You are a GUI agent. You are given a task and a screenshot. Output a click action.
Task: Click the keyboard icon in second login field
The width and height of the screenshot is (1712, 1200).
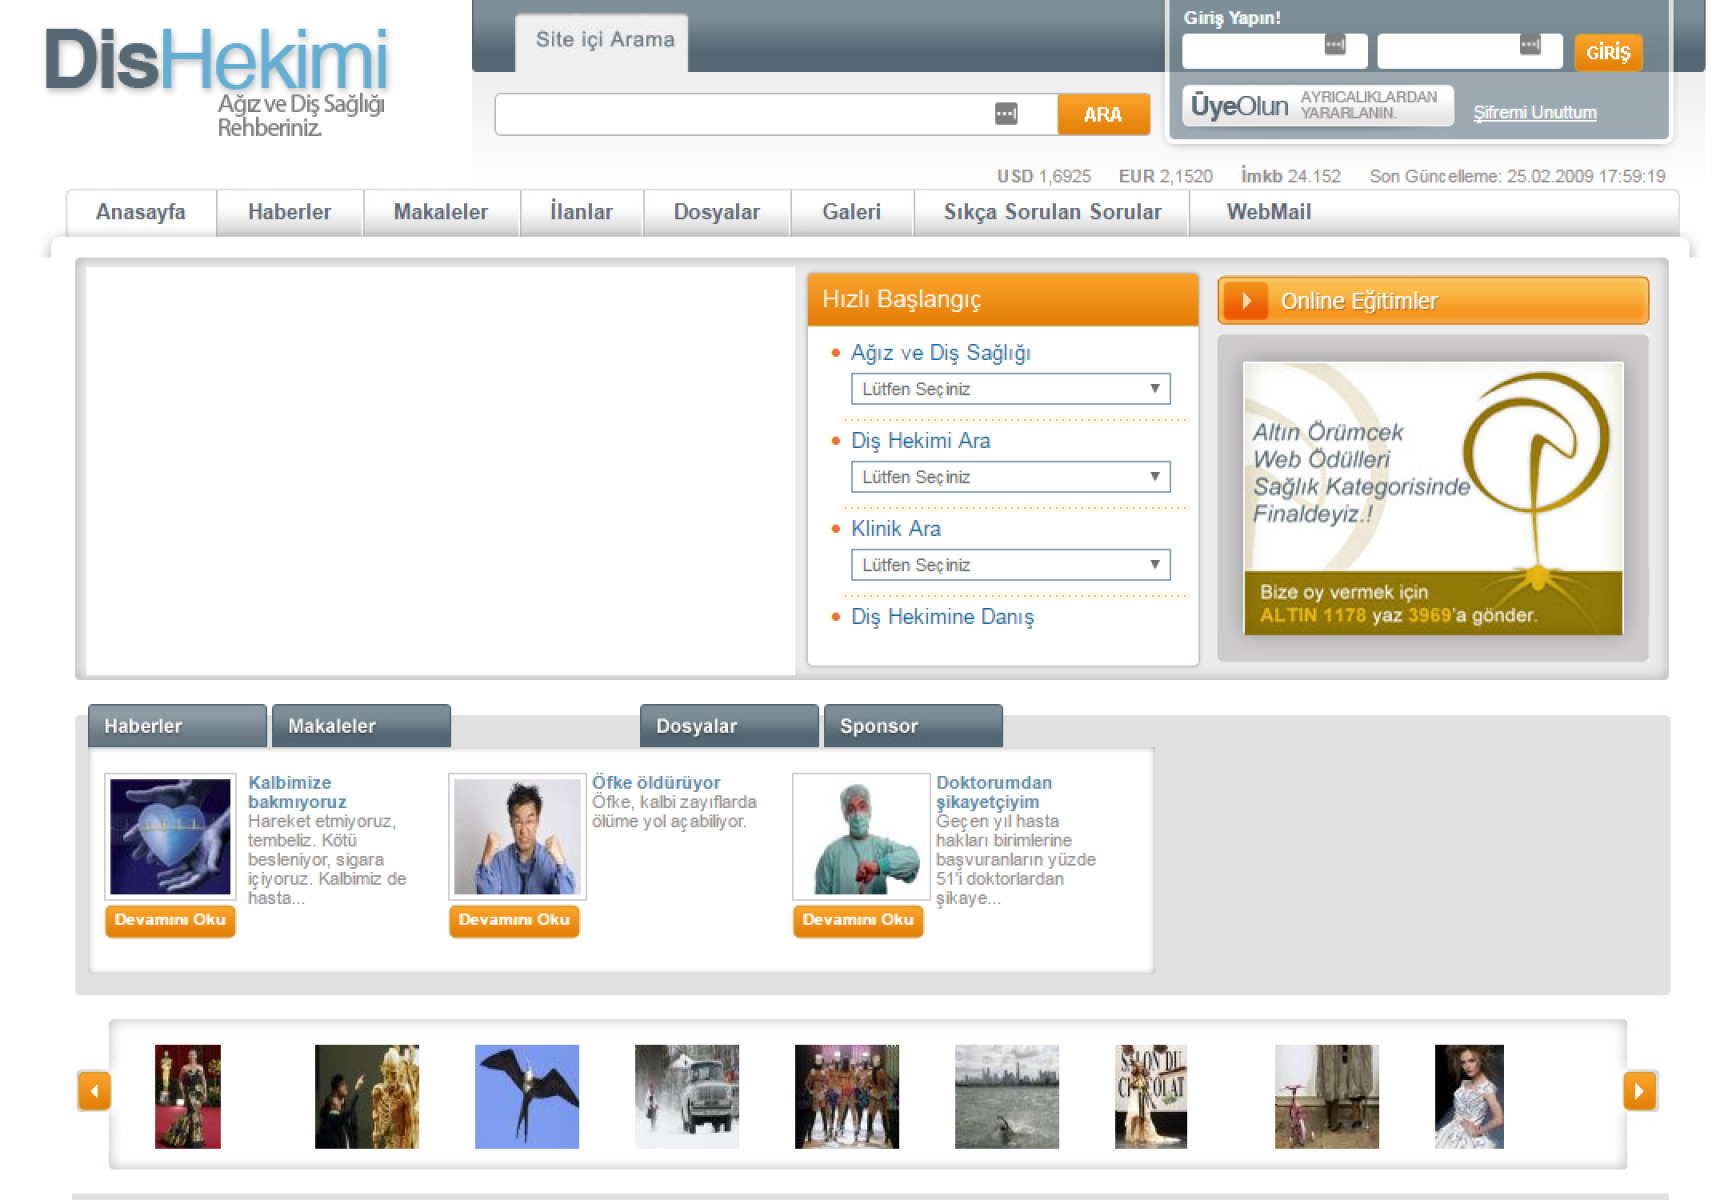tap(1529, 45)
